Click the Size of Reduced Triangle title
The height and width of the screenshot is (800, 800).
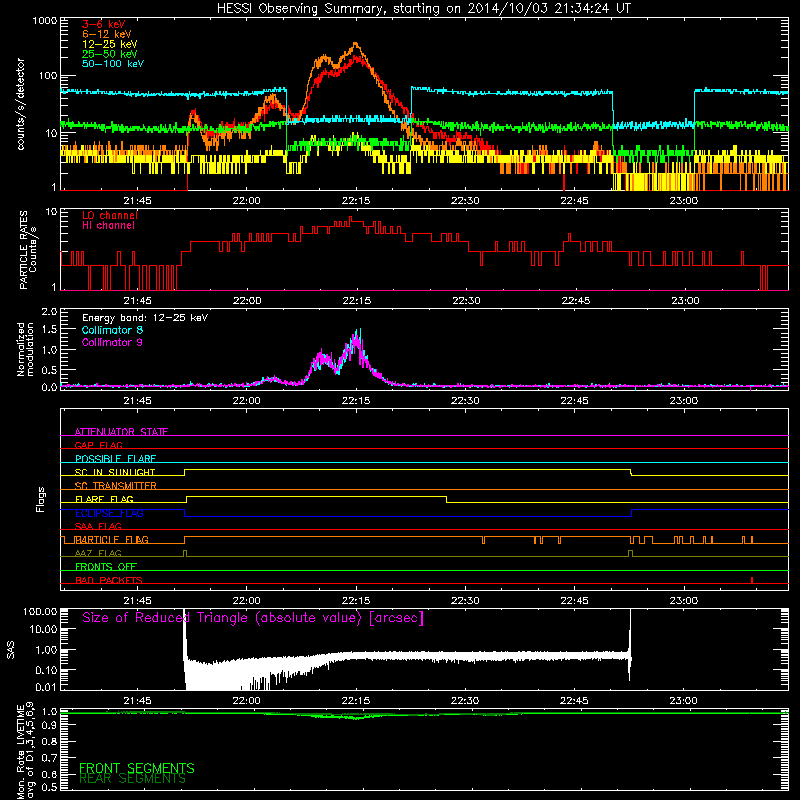click(x=253, y=618)
